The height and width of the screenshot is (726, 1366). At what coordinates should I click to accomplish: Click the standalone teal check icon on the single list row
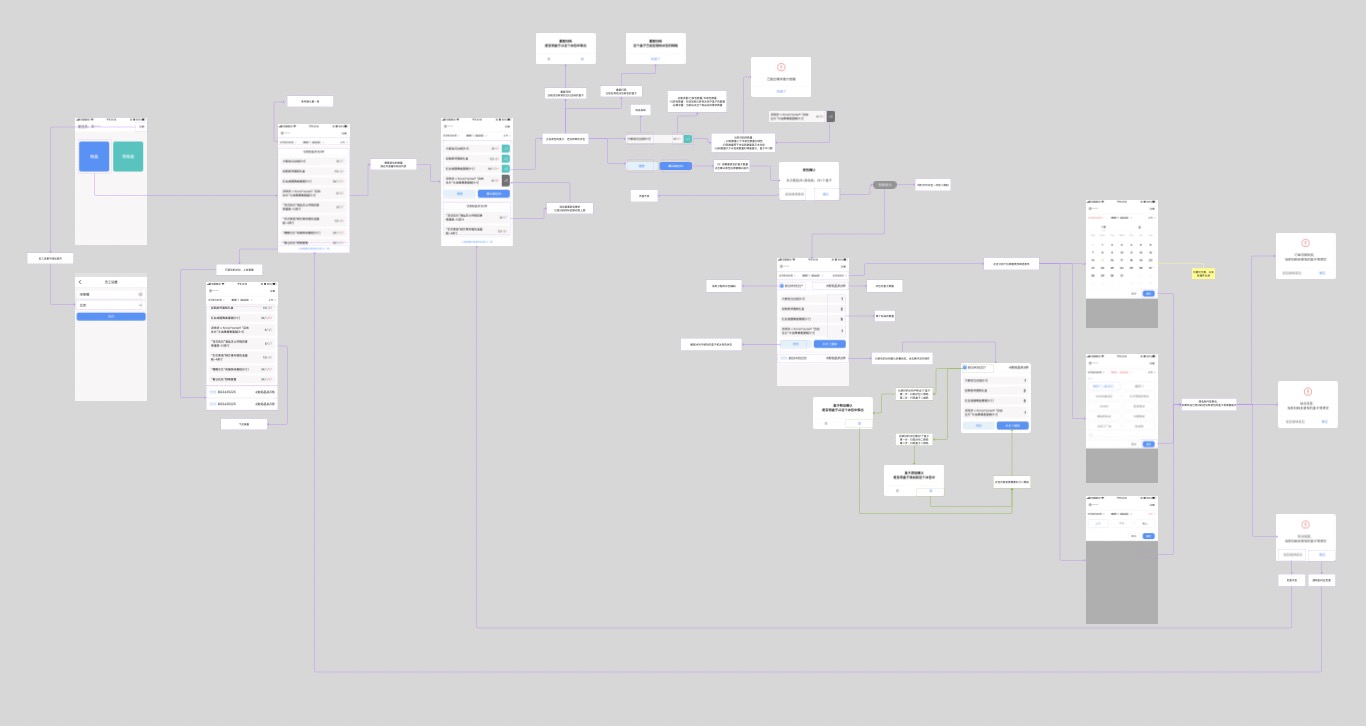point(687,139)
